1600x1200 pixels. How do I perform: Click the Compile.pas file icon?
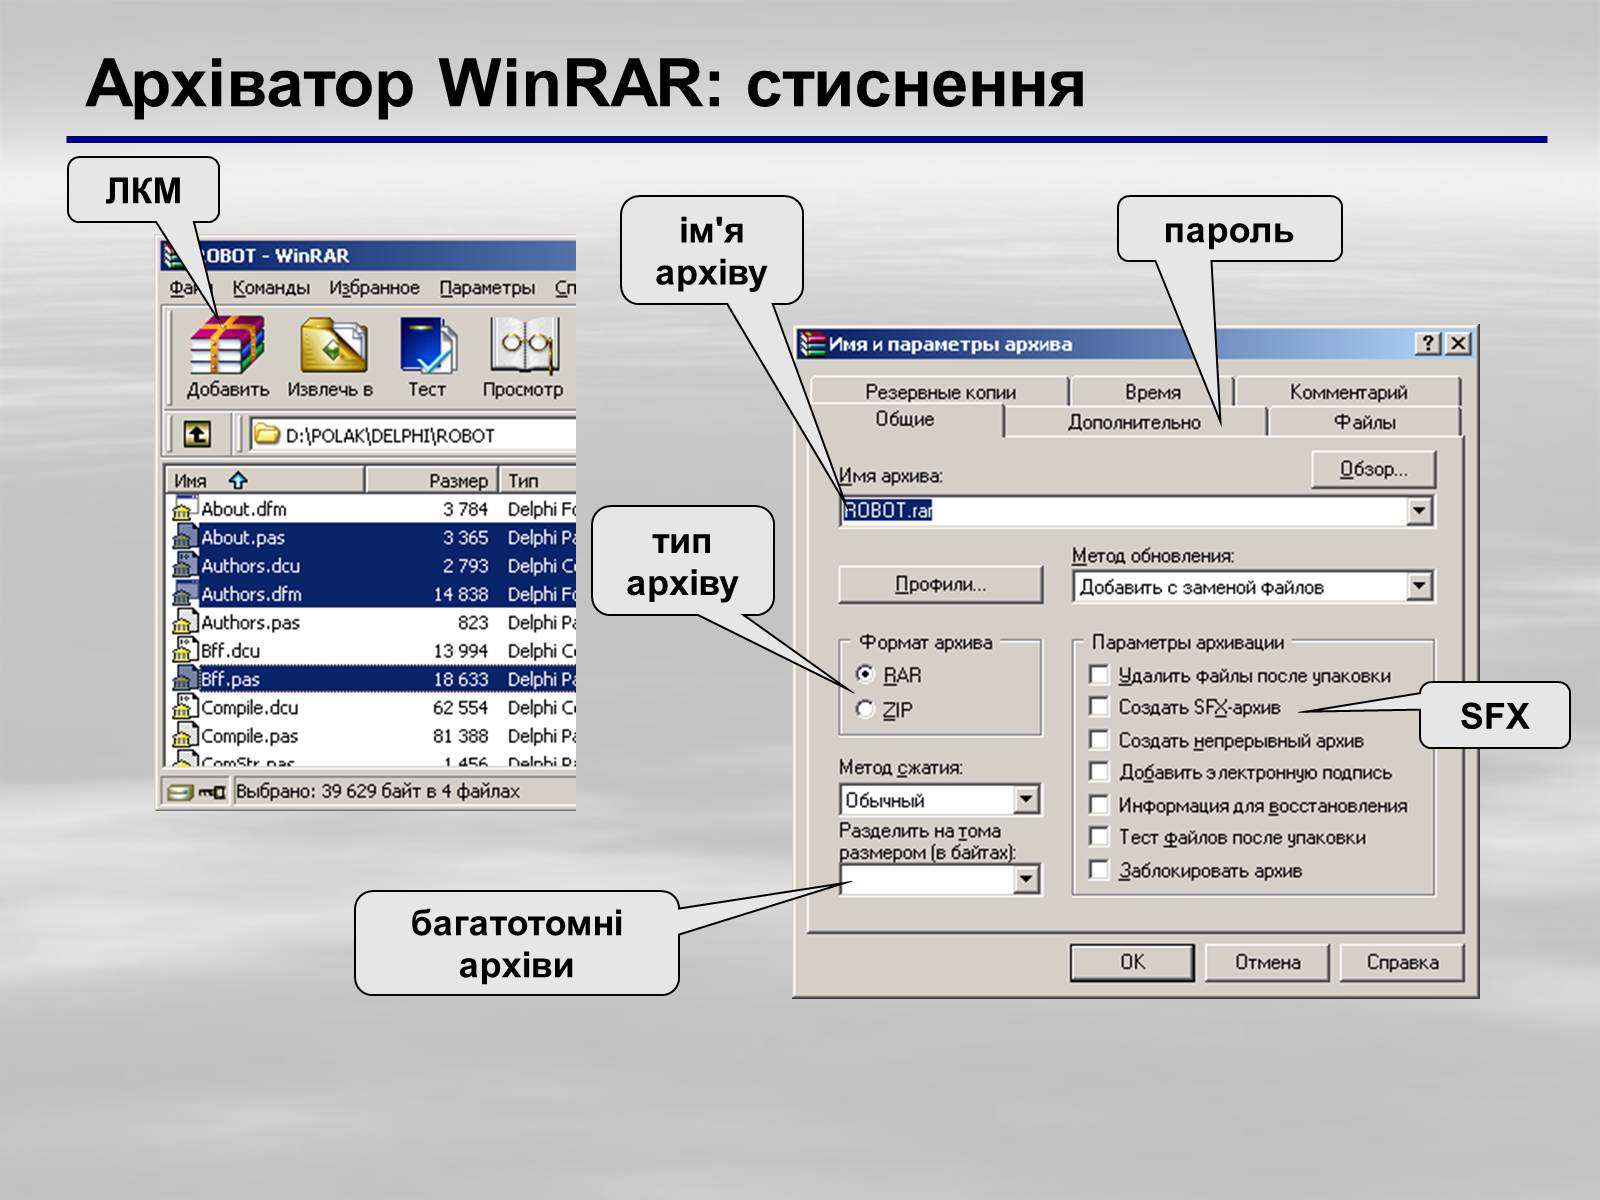click(184, 736)
